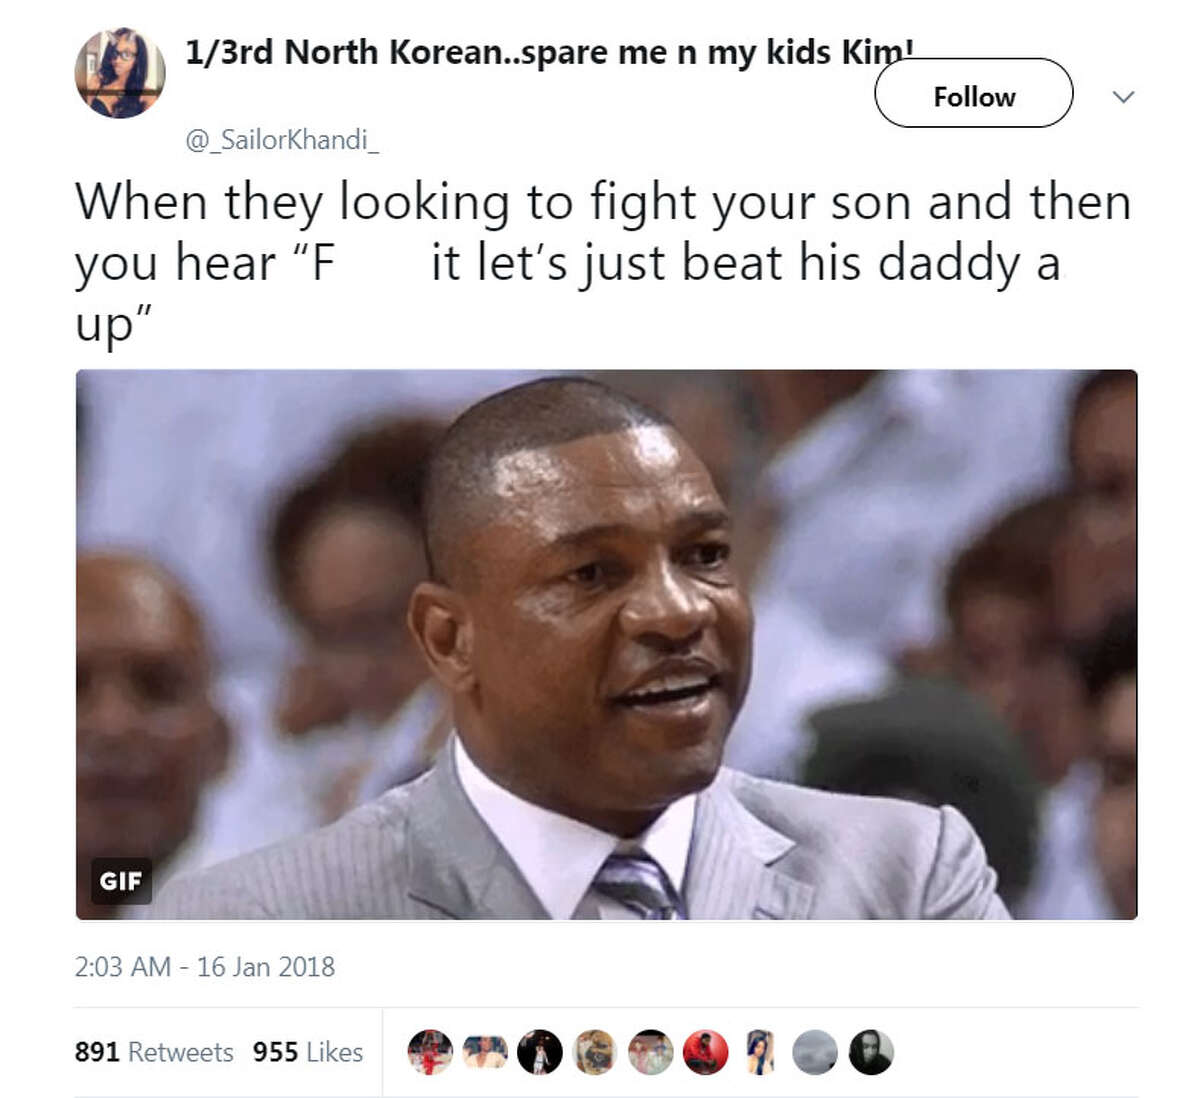Open the @_SailorKhandi_ handle link

click(282, 140)
